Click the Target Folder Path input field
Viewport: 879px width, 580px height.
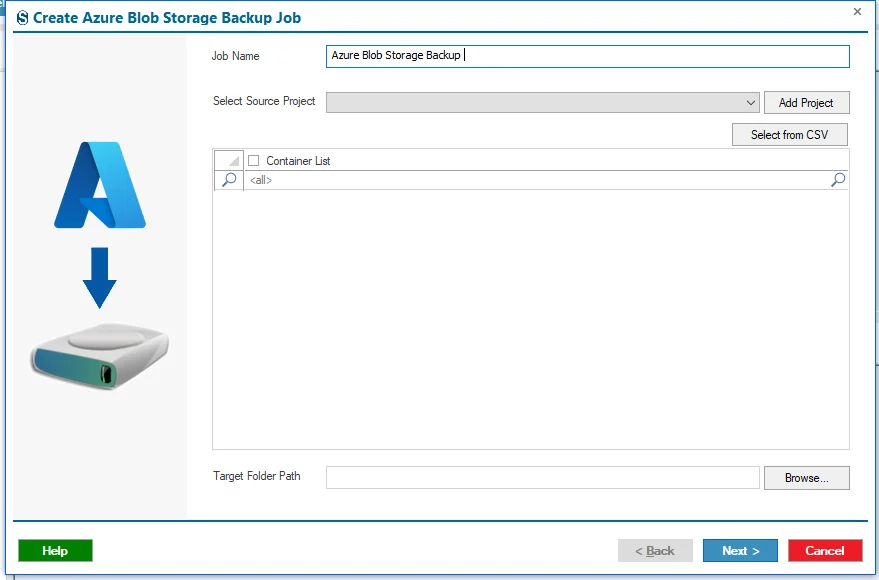(543, 477)
